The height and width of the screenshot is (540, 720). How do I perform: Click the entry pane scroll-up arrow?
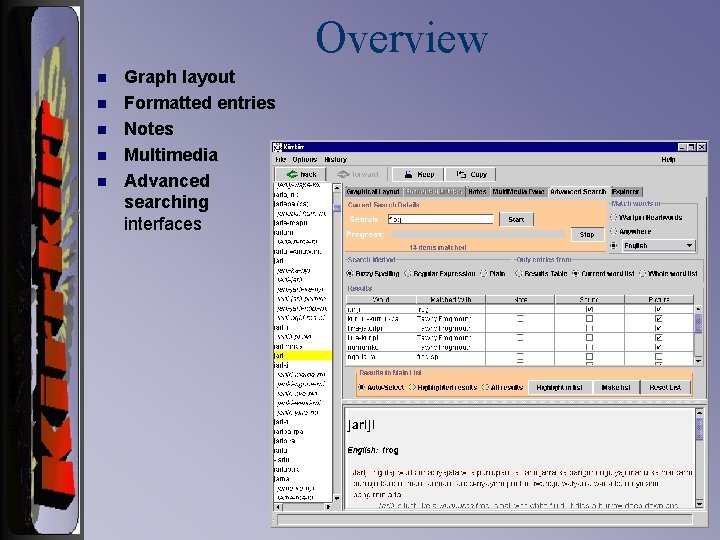pos(699,413)
